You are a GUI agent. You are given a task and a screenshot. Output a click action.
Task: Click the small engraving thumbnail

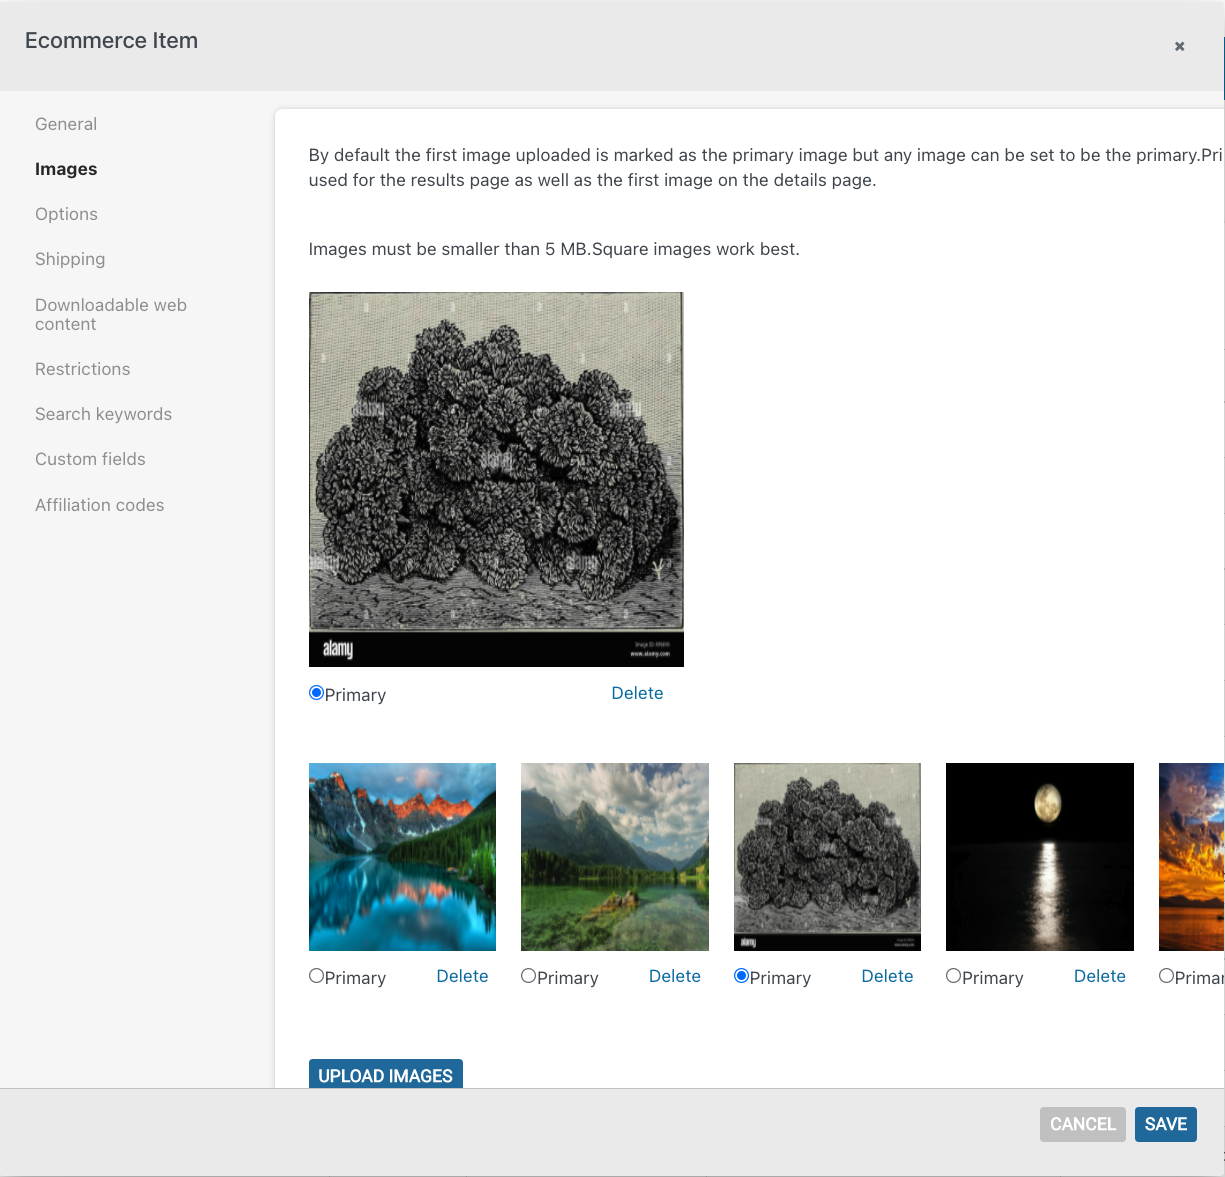827,857
